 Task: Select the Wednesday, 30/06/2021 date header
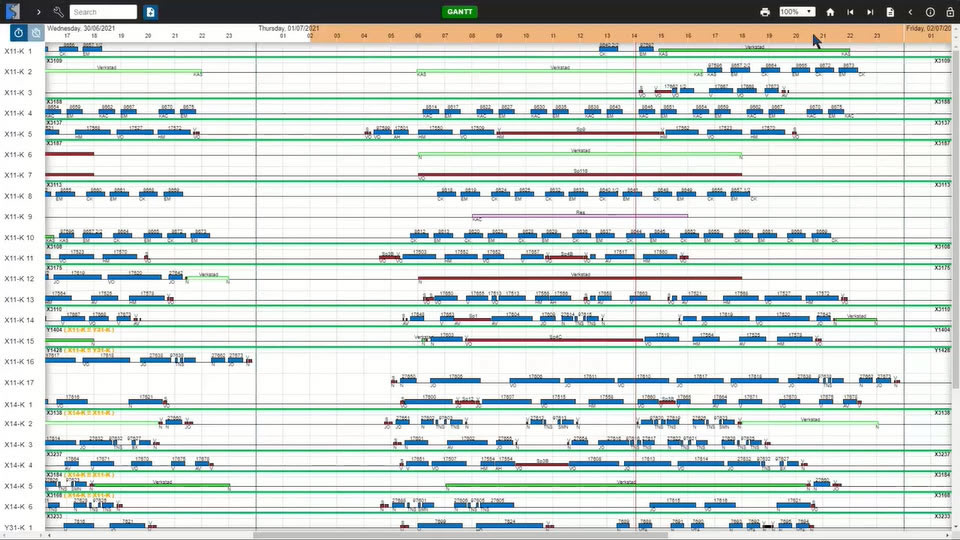click(x=81, y=28)
